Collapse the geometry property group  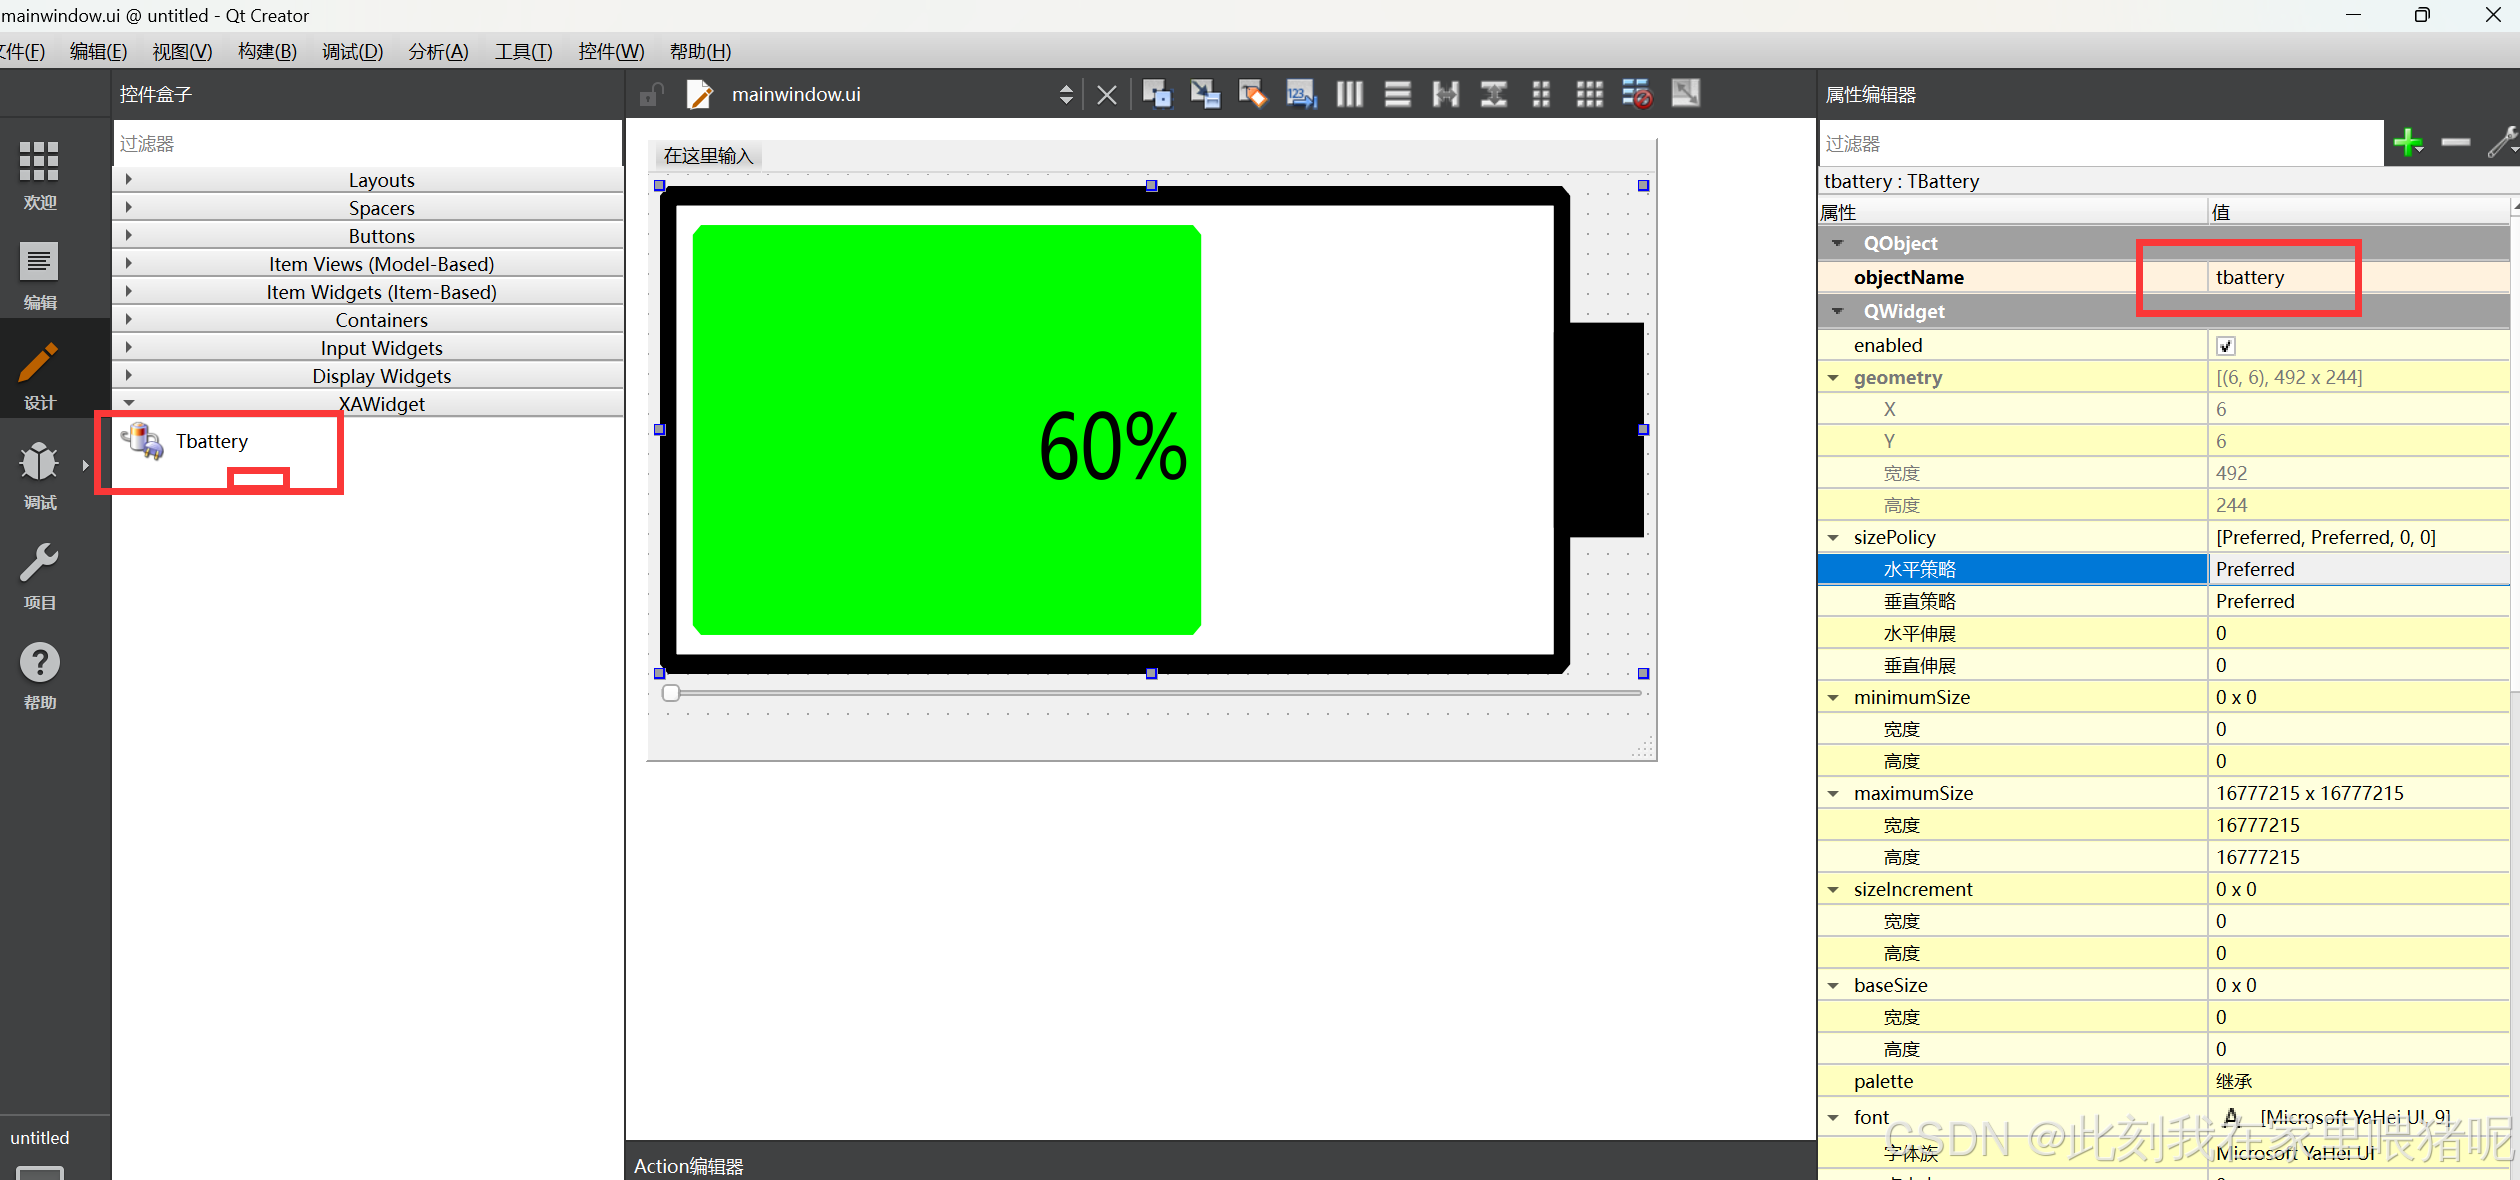(x=1833, y=378)
